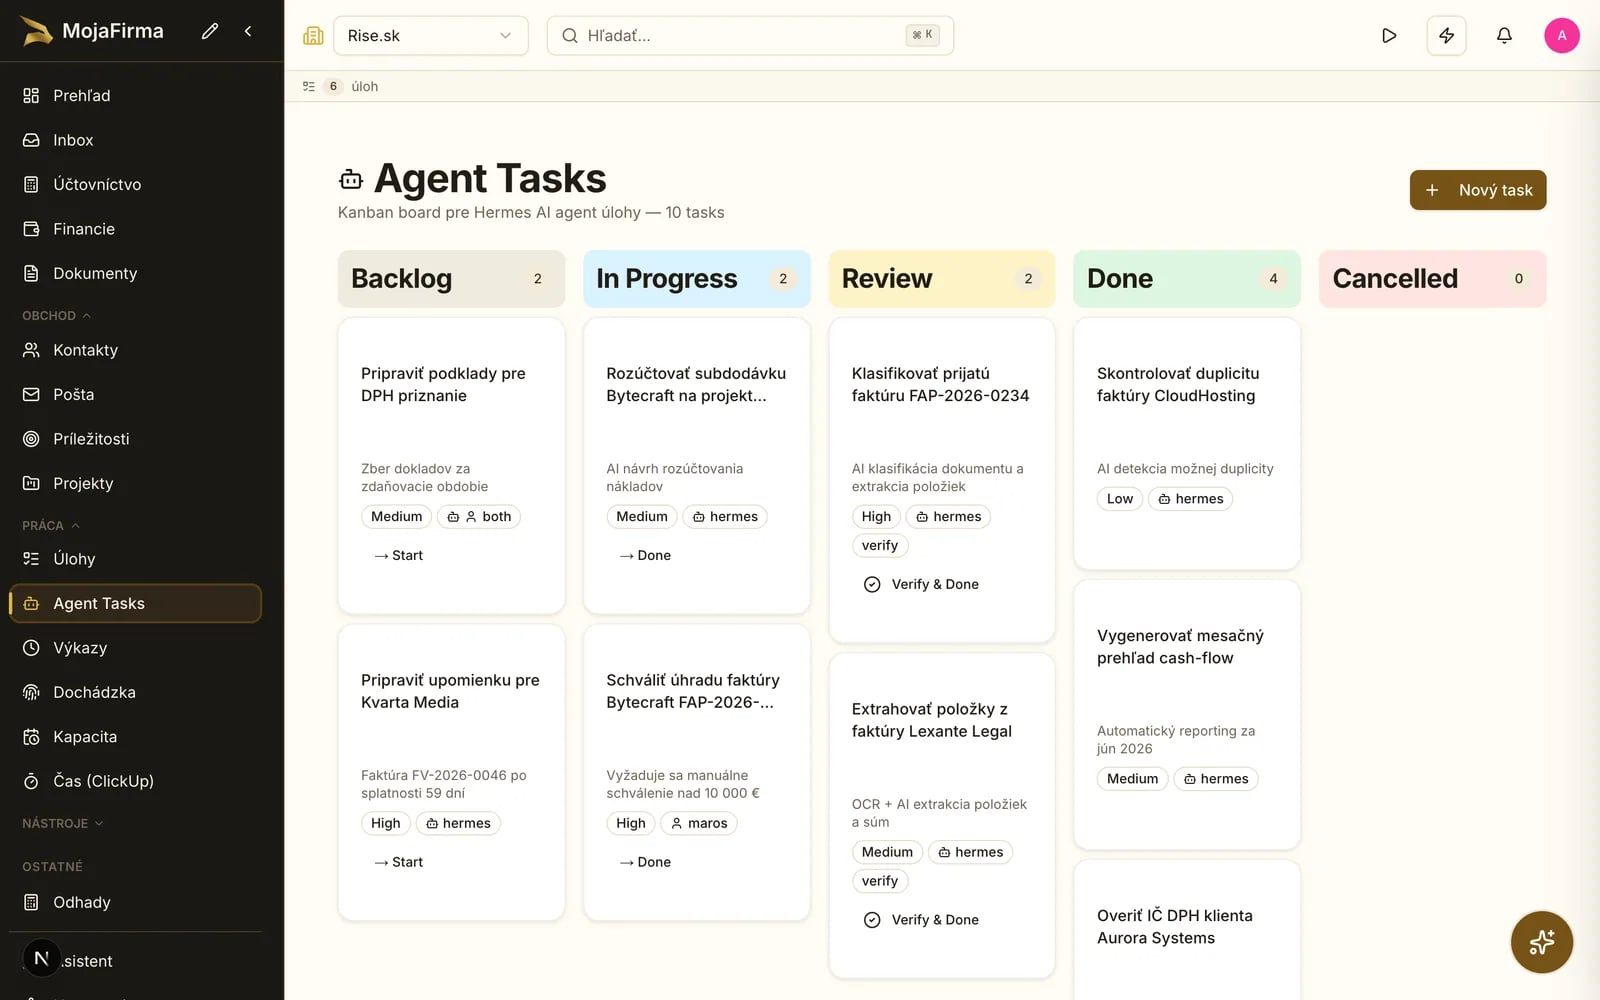Verify & Done the Lexante Legal task
The width and height of the screenshot is (1600, 1000).
click(x=921, y=920)
